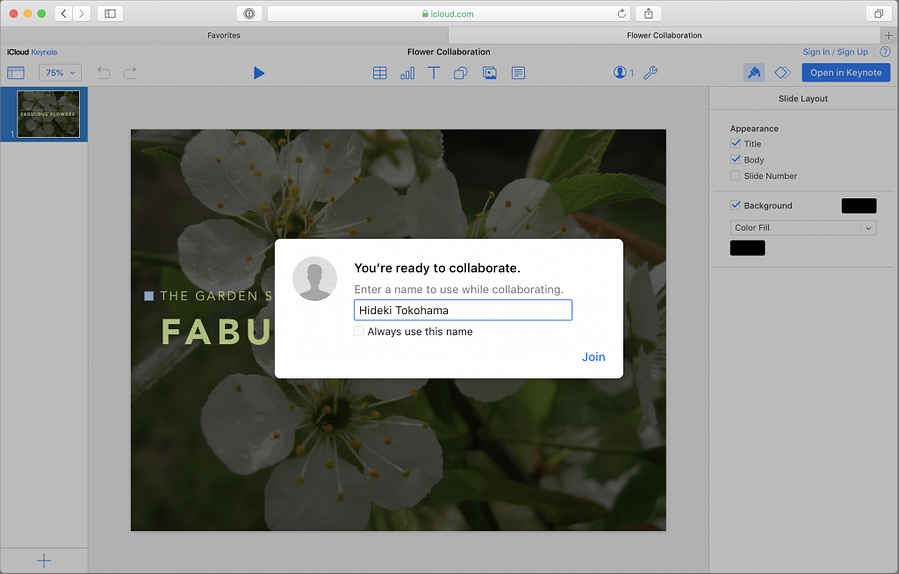Check the Always use this name box

click(x=360, y=332)
